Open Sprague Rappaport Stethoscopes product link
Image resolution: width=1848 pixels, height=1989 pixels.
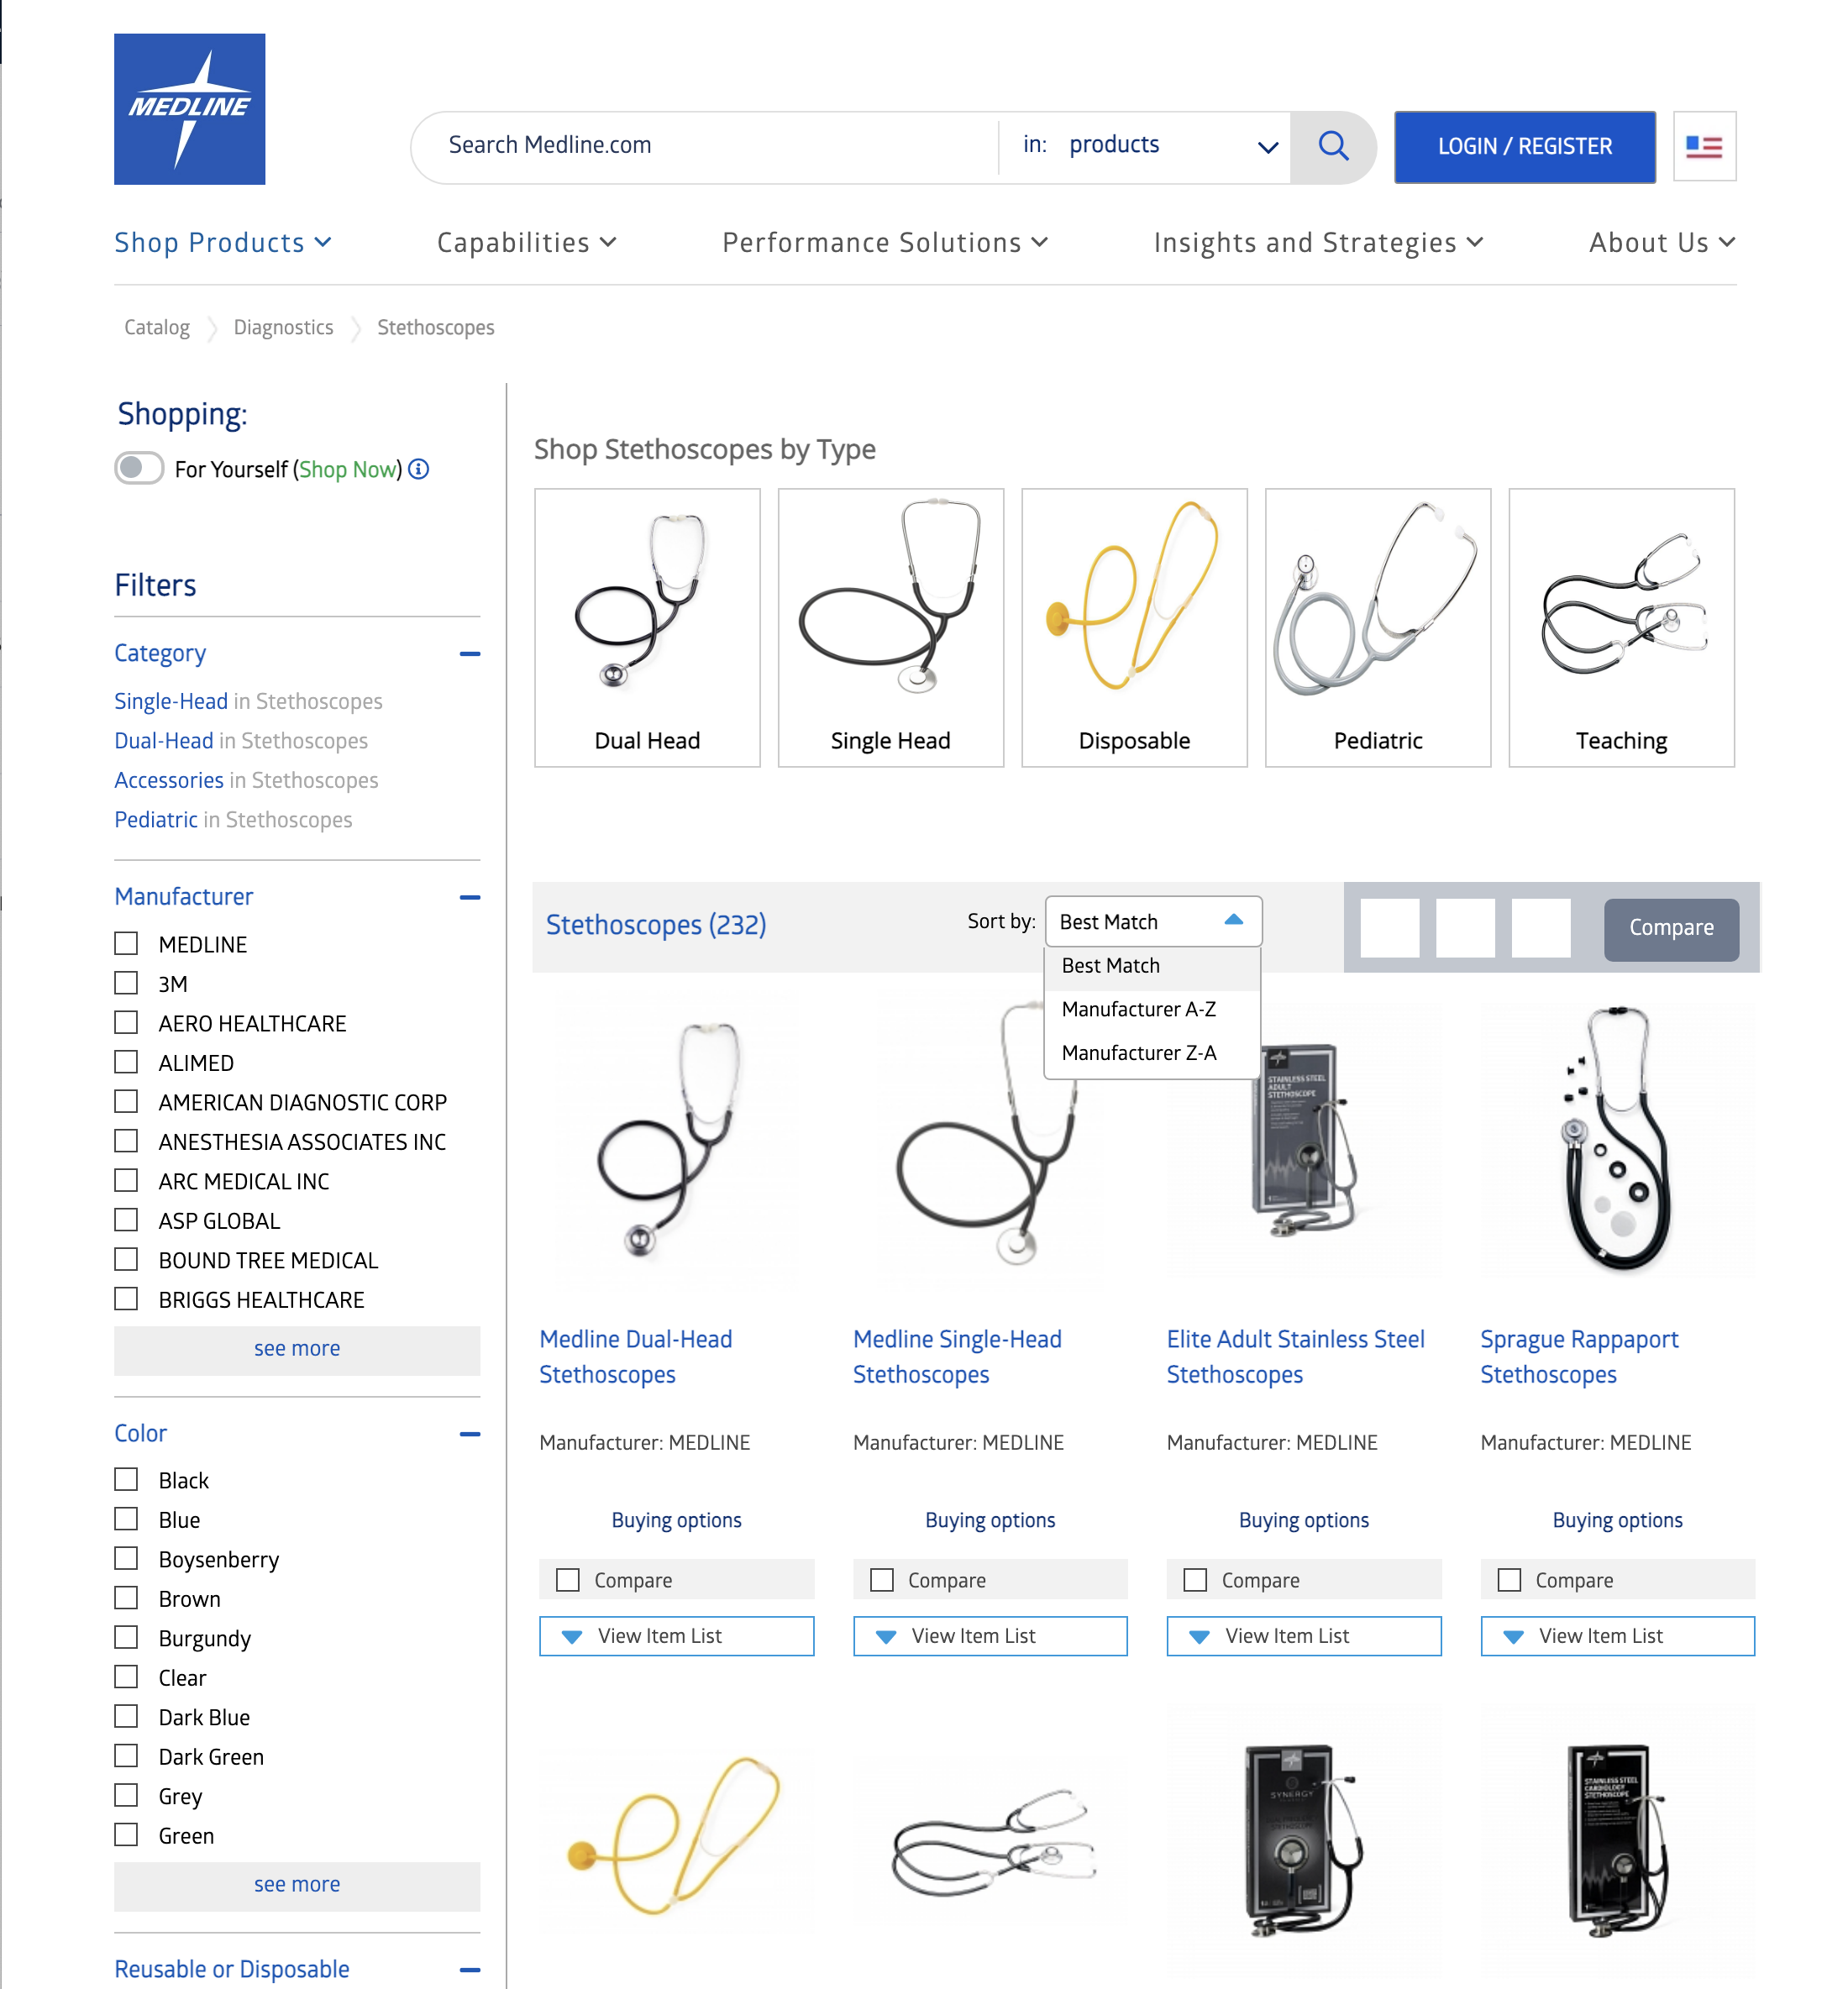click(x=1579, y=1356)
